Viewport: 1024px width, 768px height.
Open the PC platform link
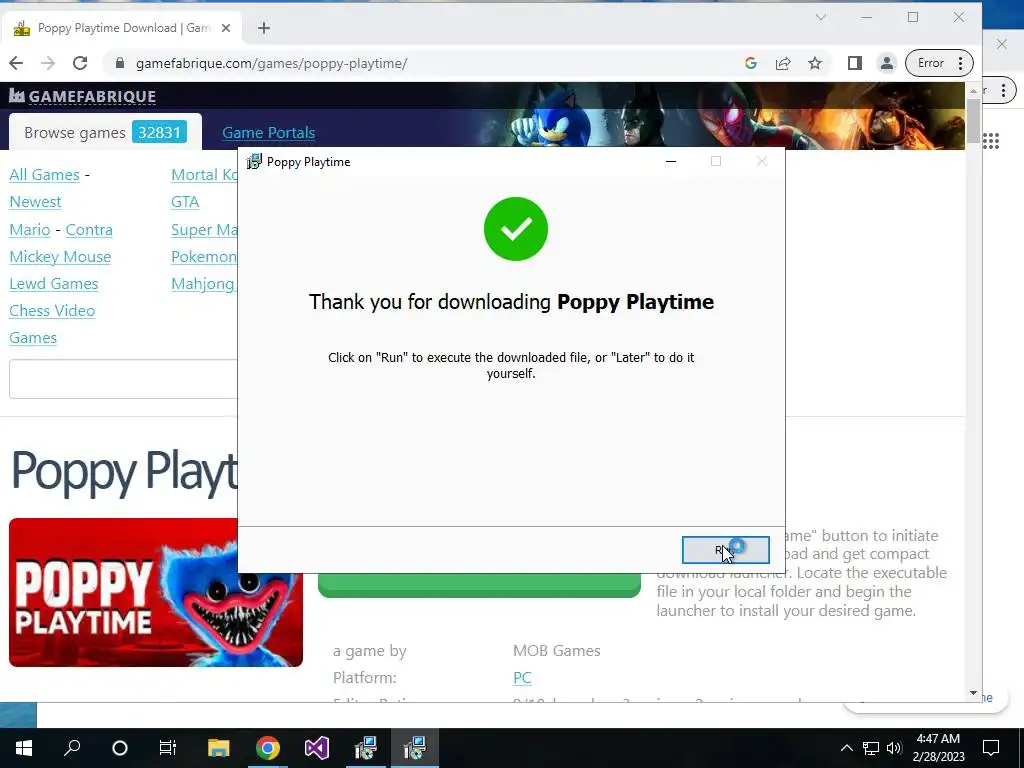[522, 678]
